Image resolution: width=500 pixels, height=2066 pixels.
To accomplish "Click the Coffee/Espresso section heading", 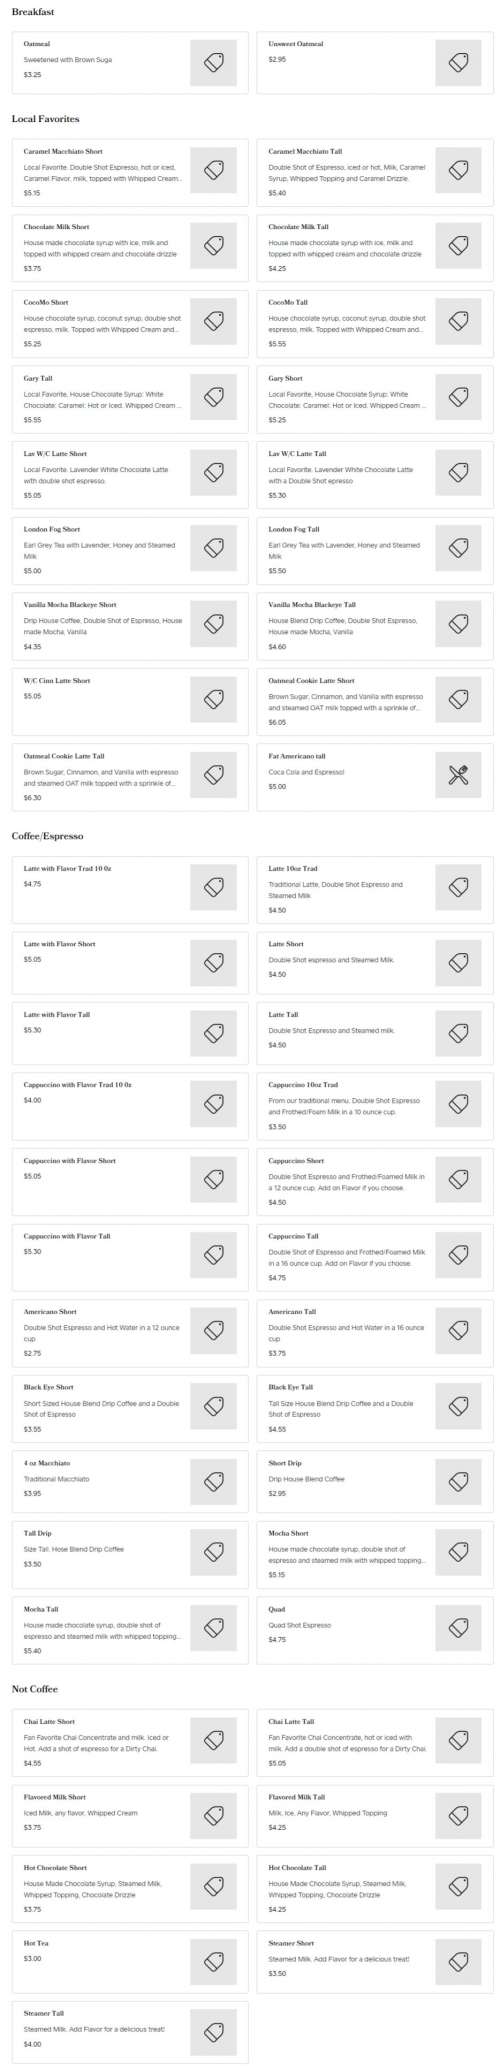I will (47, 836).
